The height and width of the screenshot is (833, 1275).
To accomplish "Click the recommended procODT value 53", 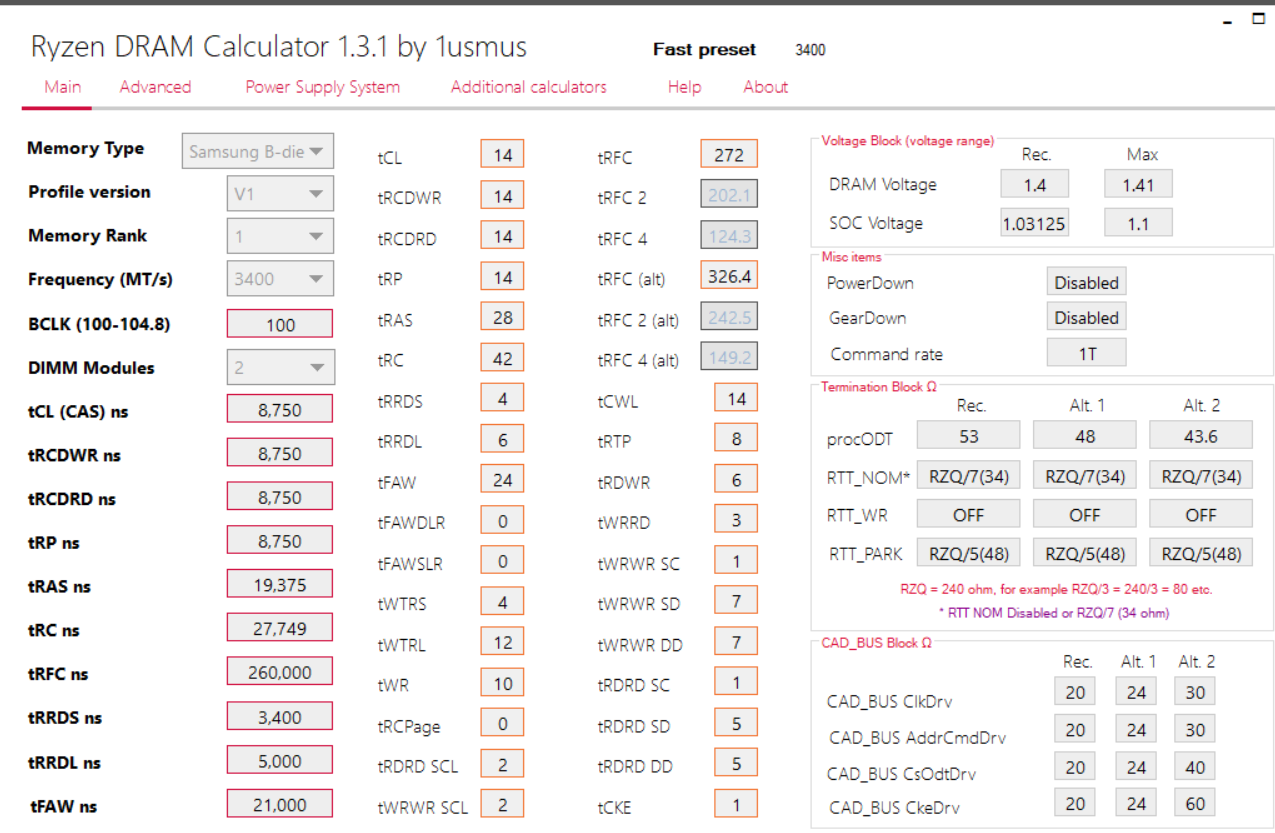I will coord(969,435).
